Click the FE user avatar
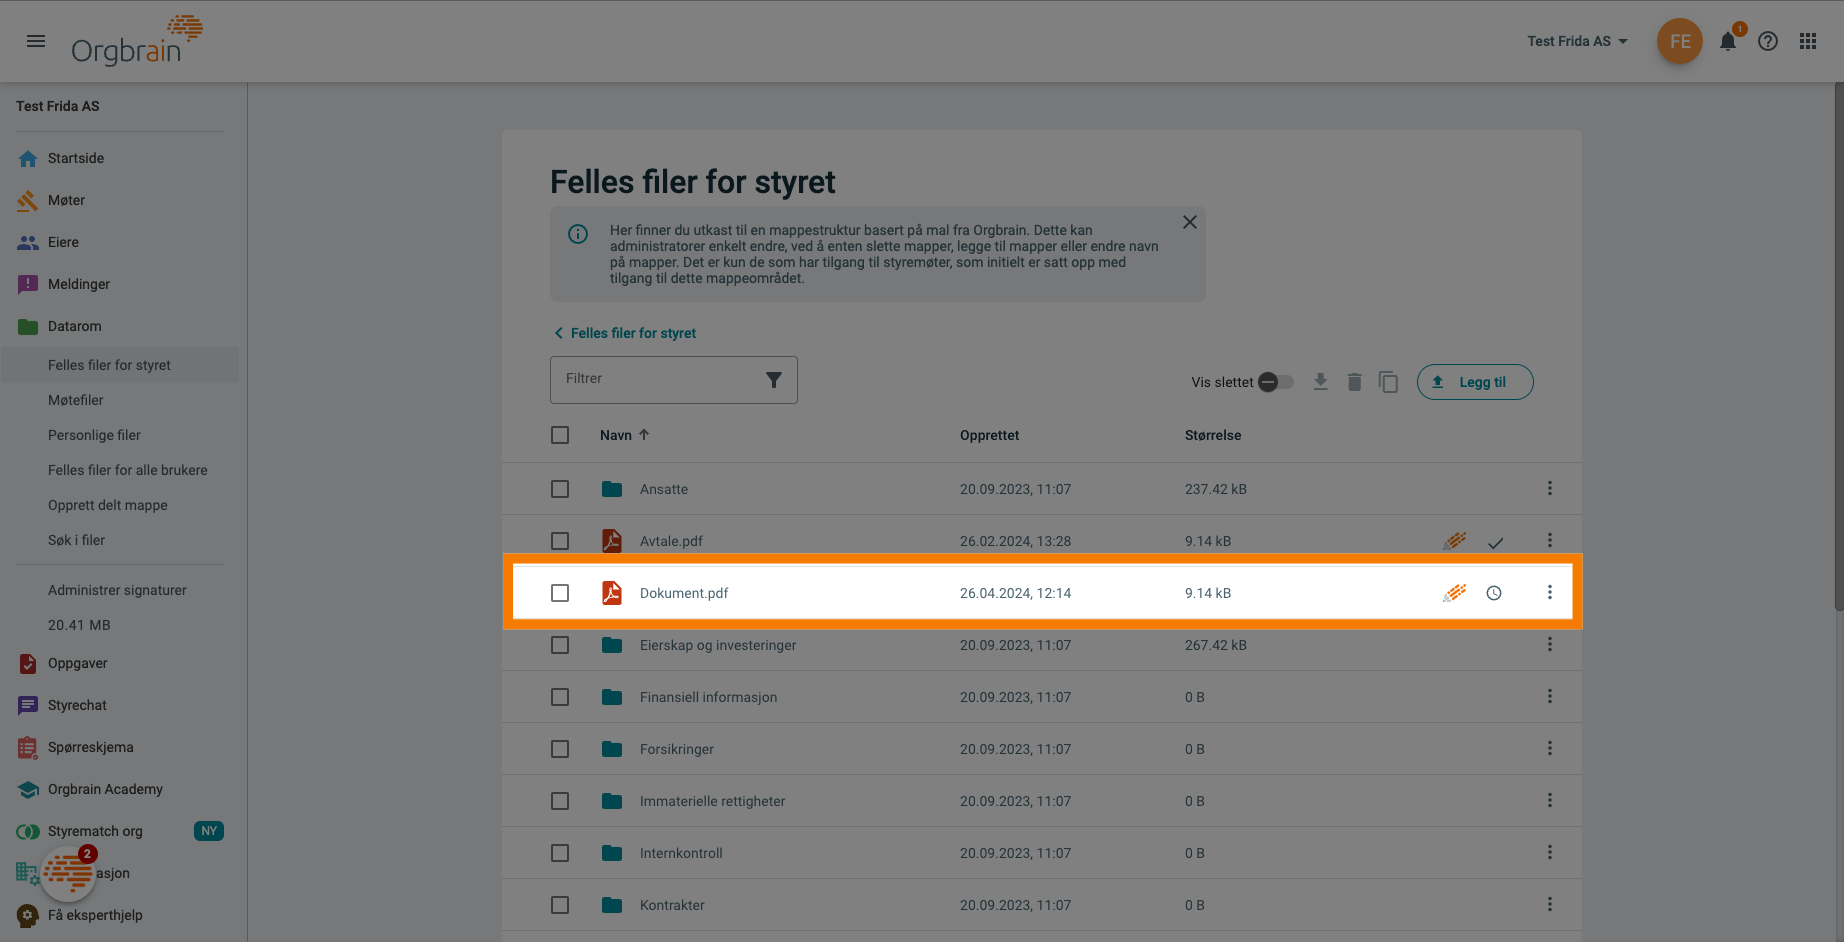This screenshot has height=942, width=1844. [x=1680, y=41]
